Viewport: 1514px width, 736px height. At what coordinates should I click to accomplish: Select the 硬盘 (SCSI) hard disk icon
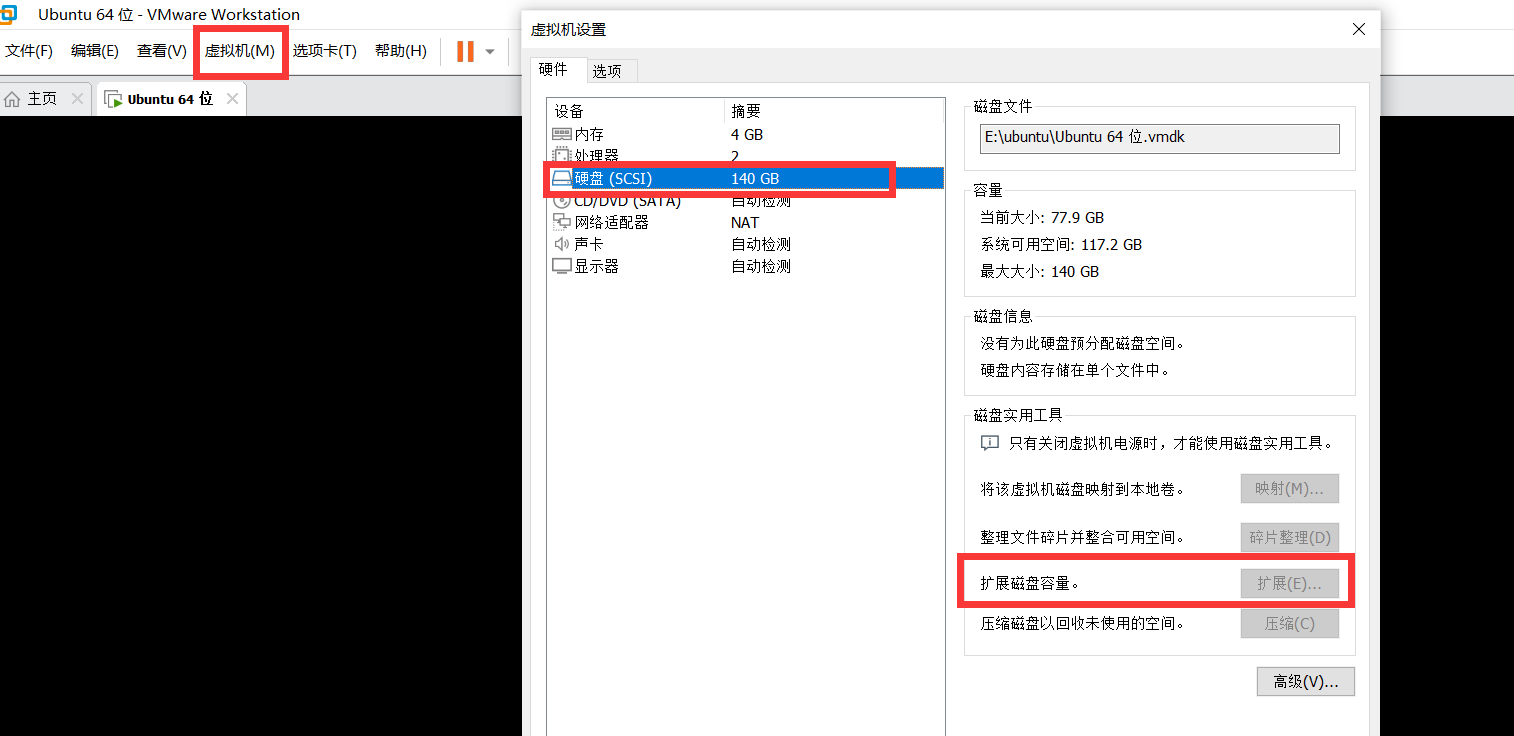coord(562,178)
